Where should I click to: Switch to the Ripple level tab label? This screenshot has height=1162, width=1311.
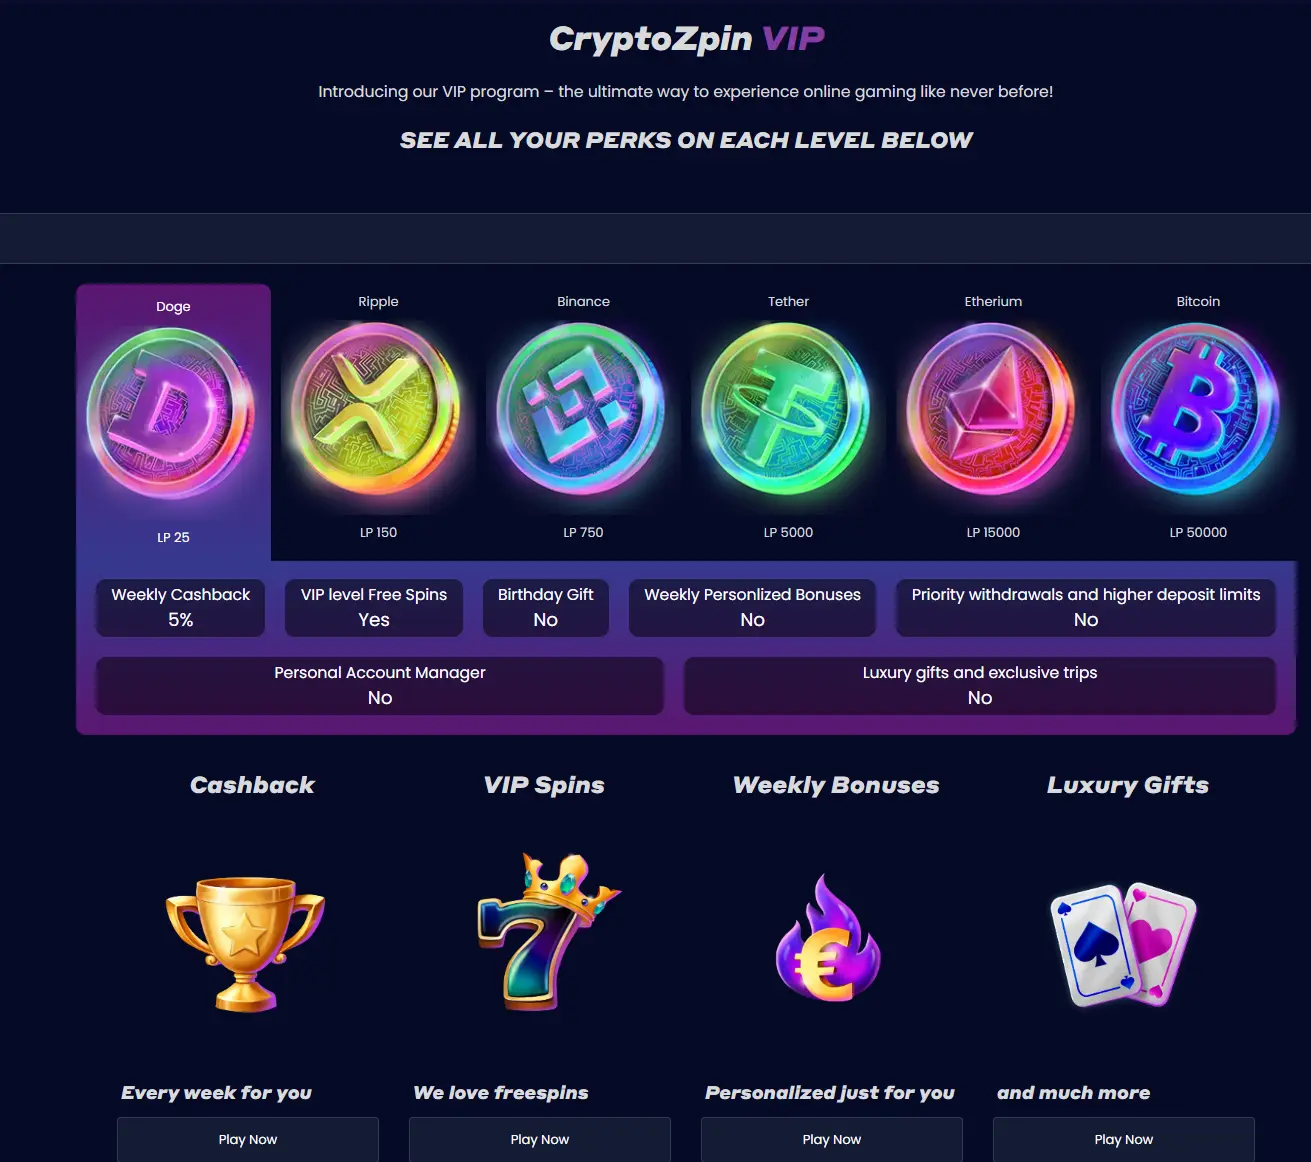378,301
